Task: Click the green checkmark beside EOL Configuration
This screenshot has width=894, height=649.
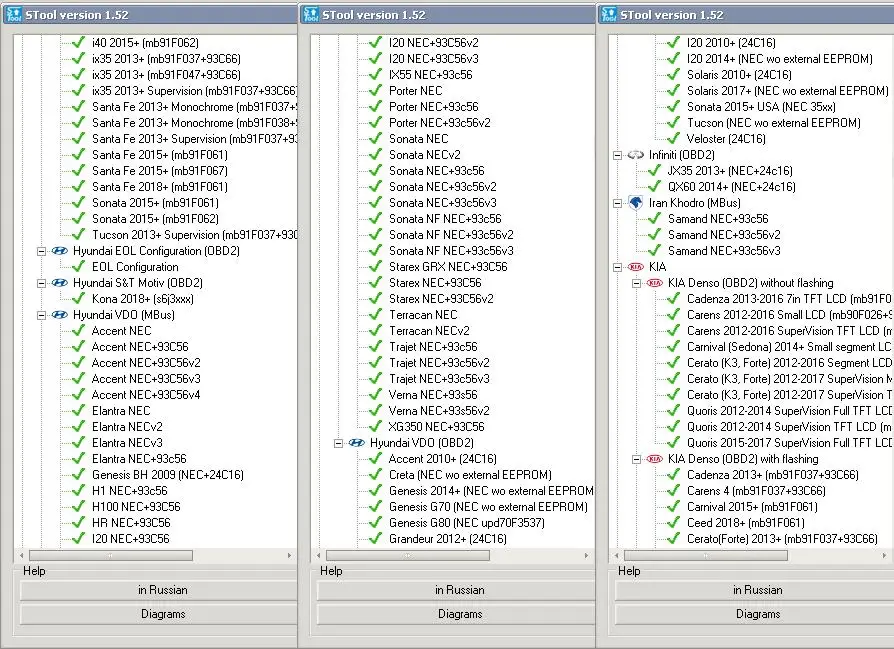Action: 78,266
